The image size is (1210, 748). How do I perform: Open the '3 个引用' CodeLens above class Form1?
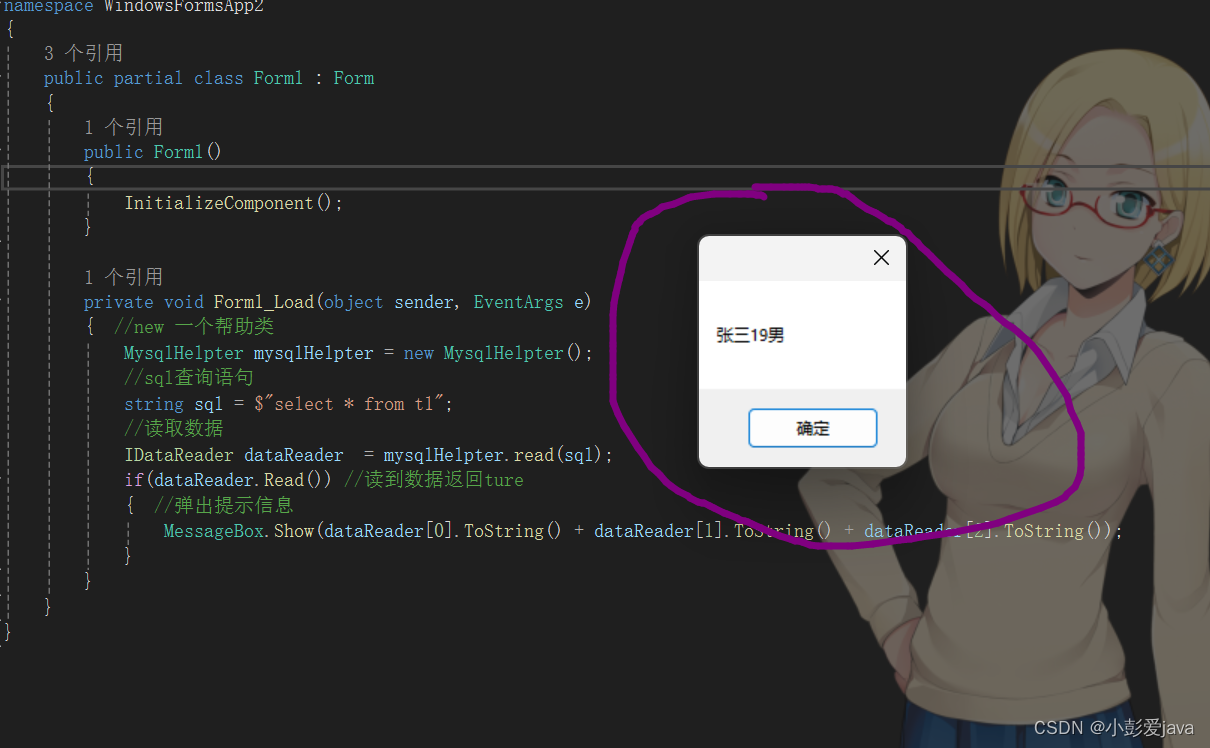(x=83, y=53)
